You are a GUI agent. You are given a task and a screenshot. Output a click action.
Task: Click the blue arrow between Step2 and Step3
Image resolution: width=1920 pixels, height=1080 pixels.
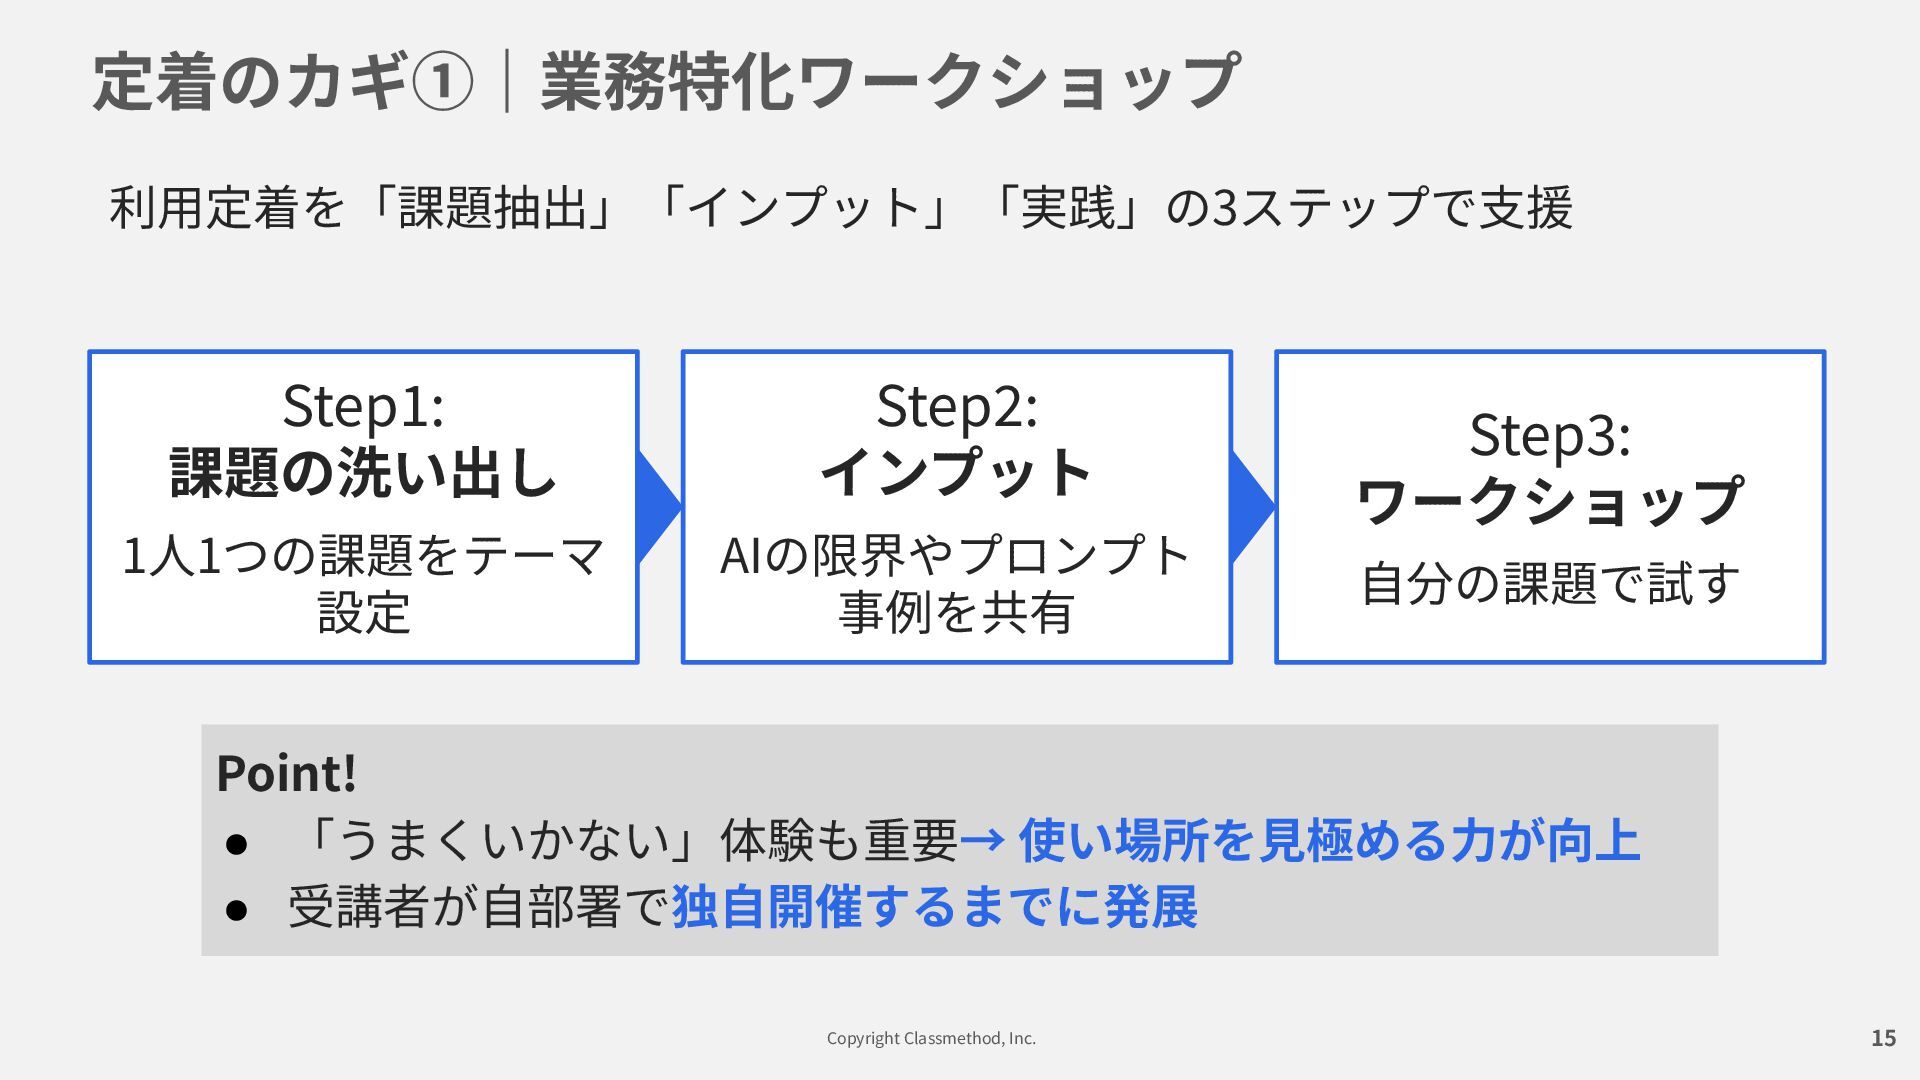click(x=1250, y=506)
